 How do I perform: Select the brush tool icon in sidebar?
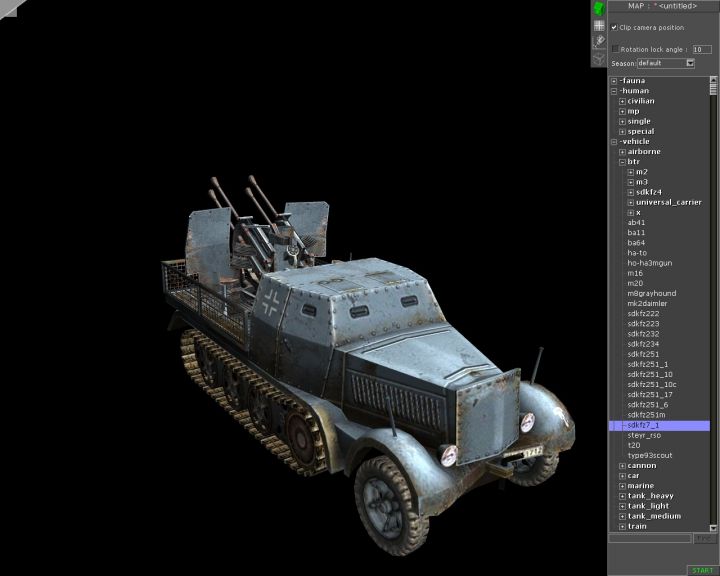click(x=598, y=41)
